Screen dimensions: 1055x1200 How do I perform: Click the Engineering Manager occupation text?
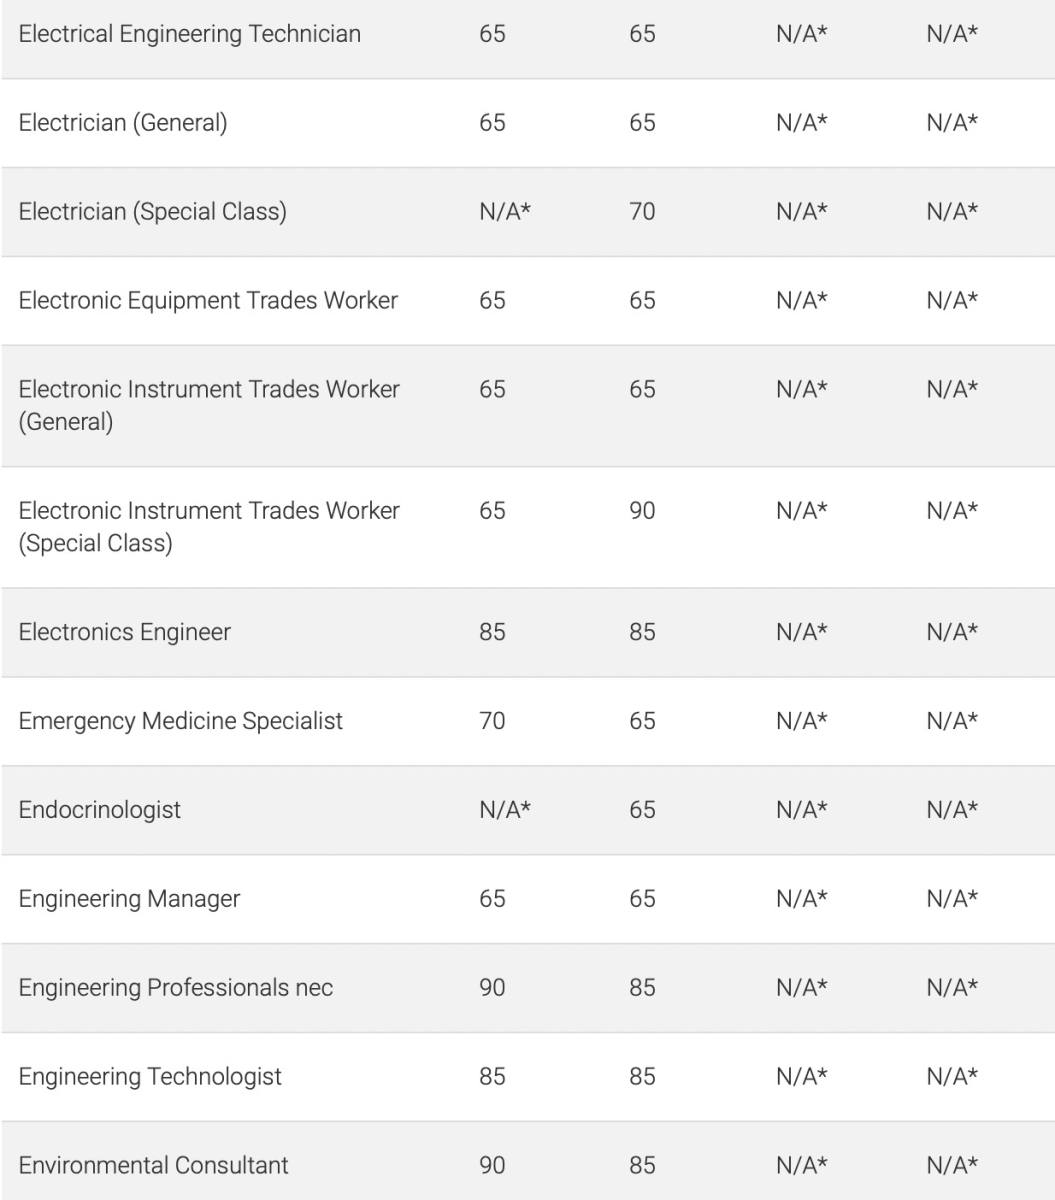click(130, 898)
